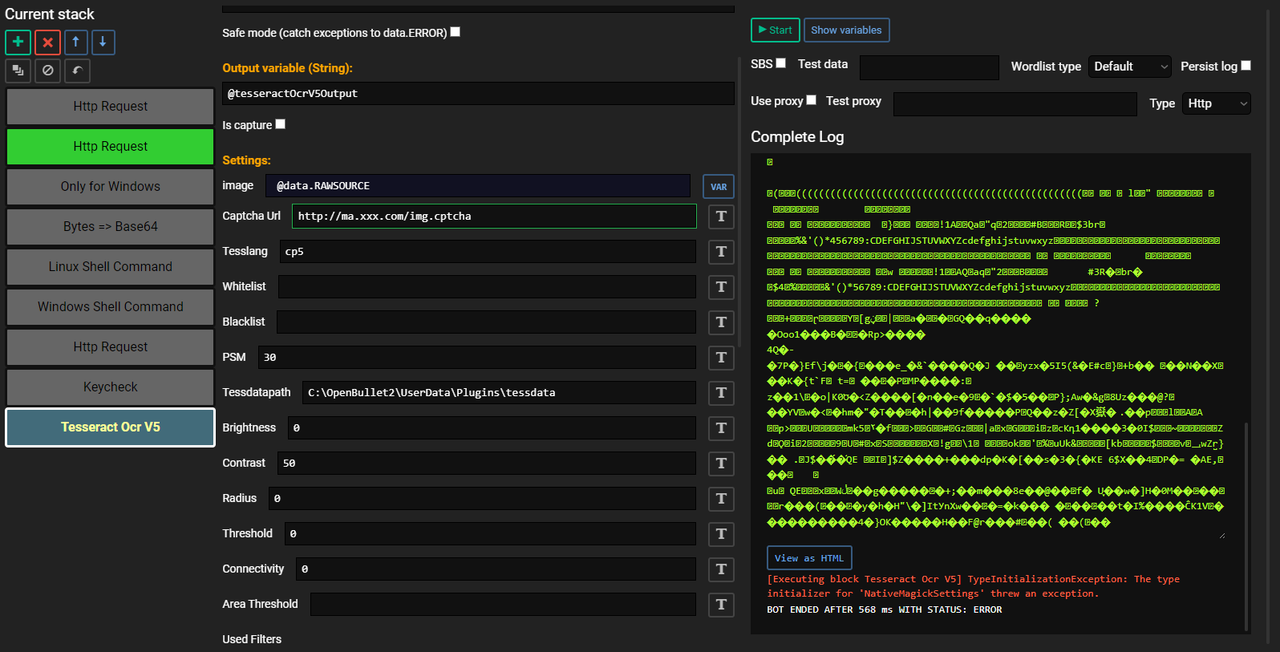Click the Contrast field showing 50
The height and width of the screenshot is (652, 1280).
486,463
